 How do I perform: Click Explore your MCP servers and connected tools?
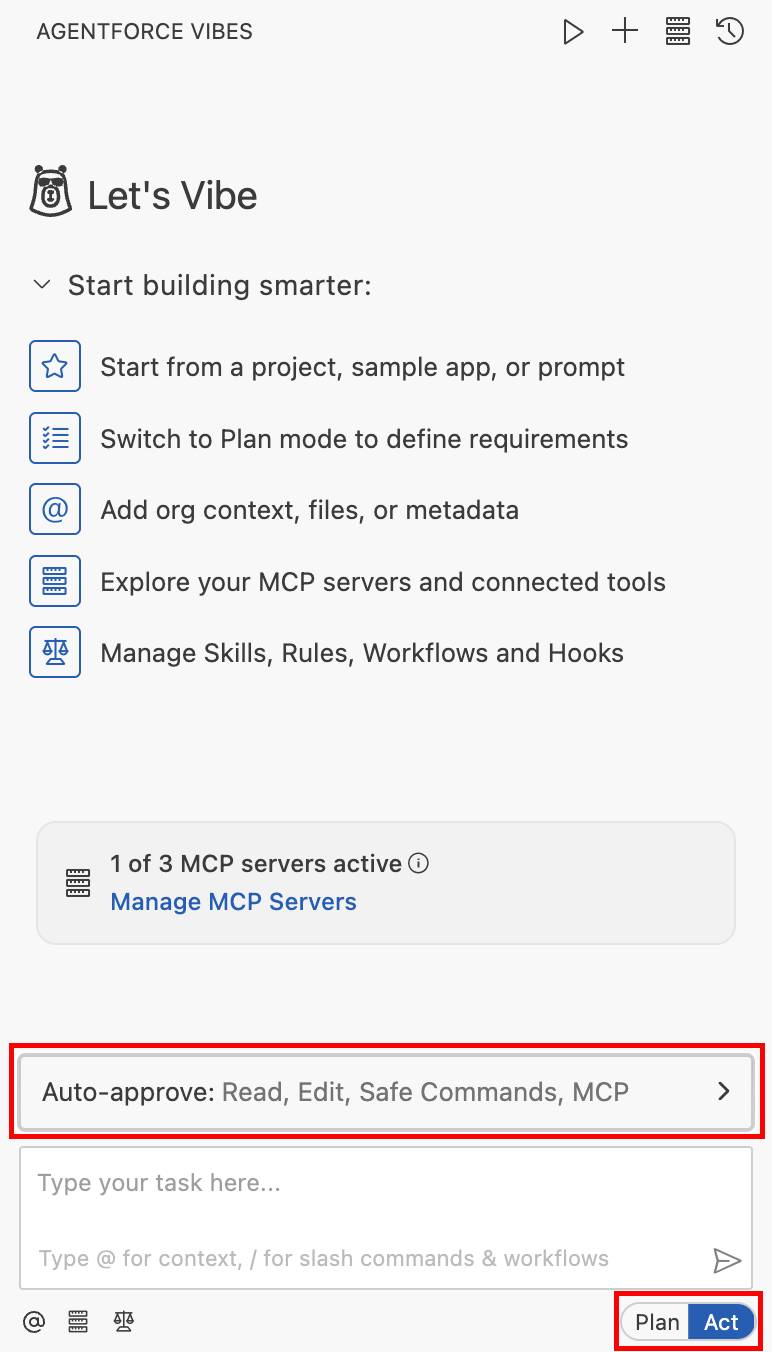pos(383,582)
